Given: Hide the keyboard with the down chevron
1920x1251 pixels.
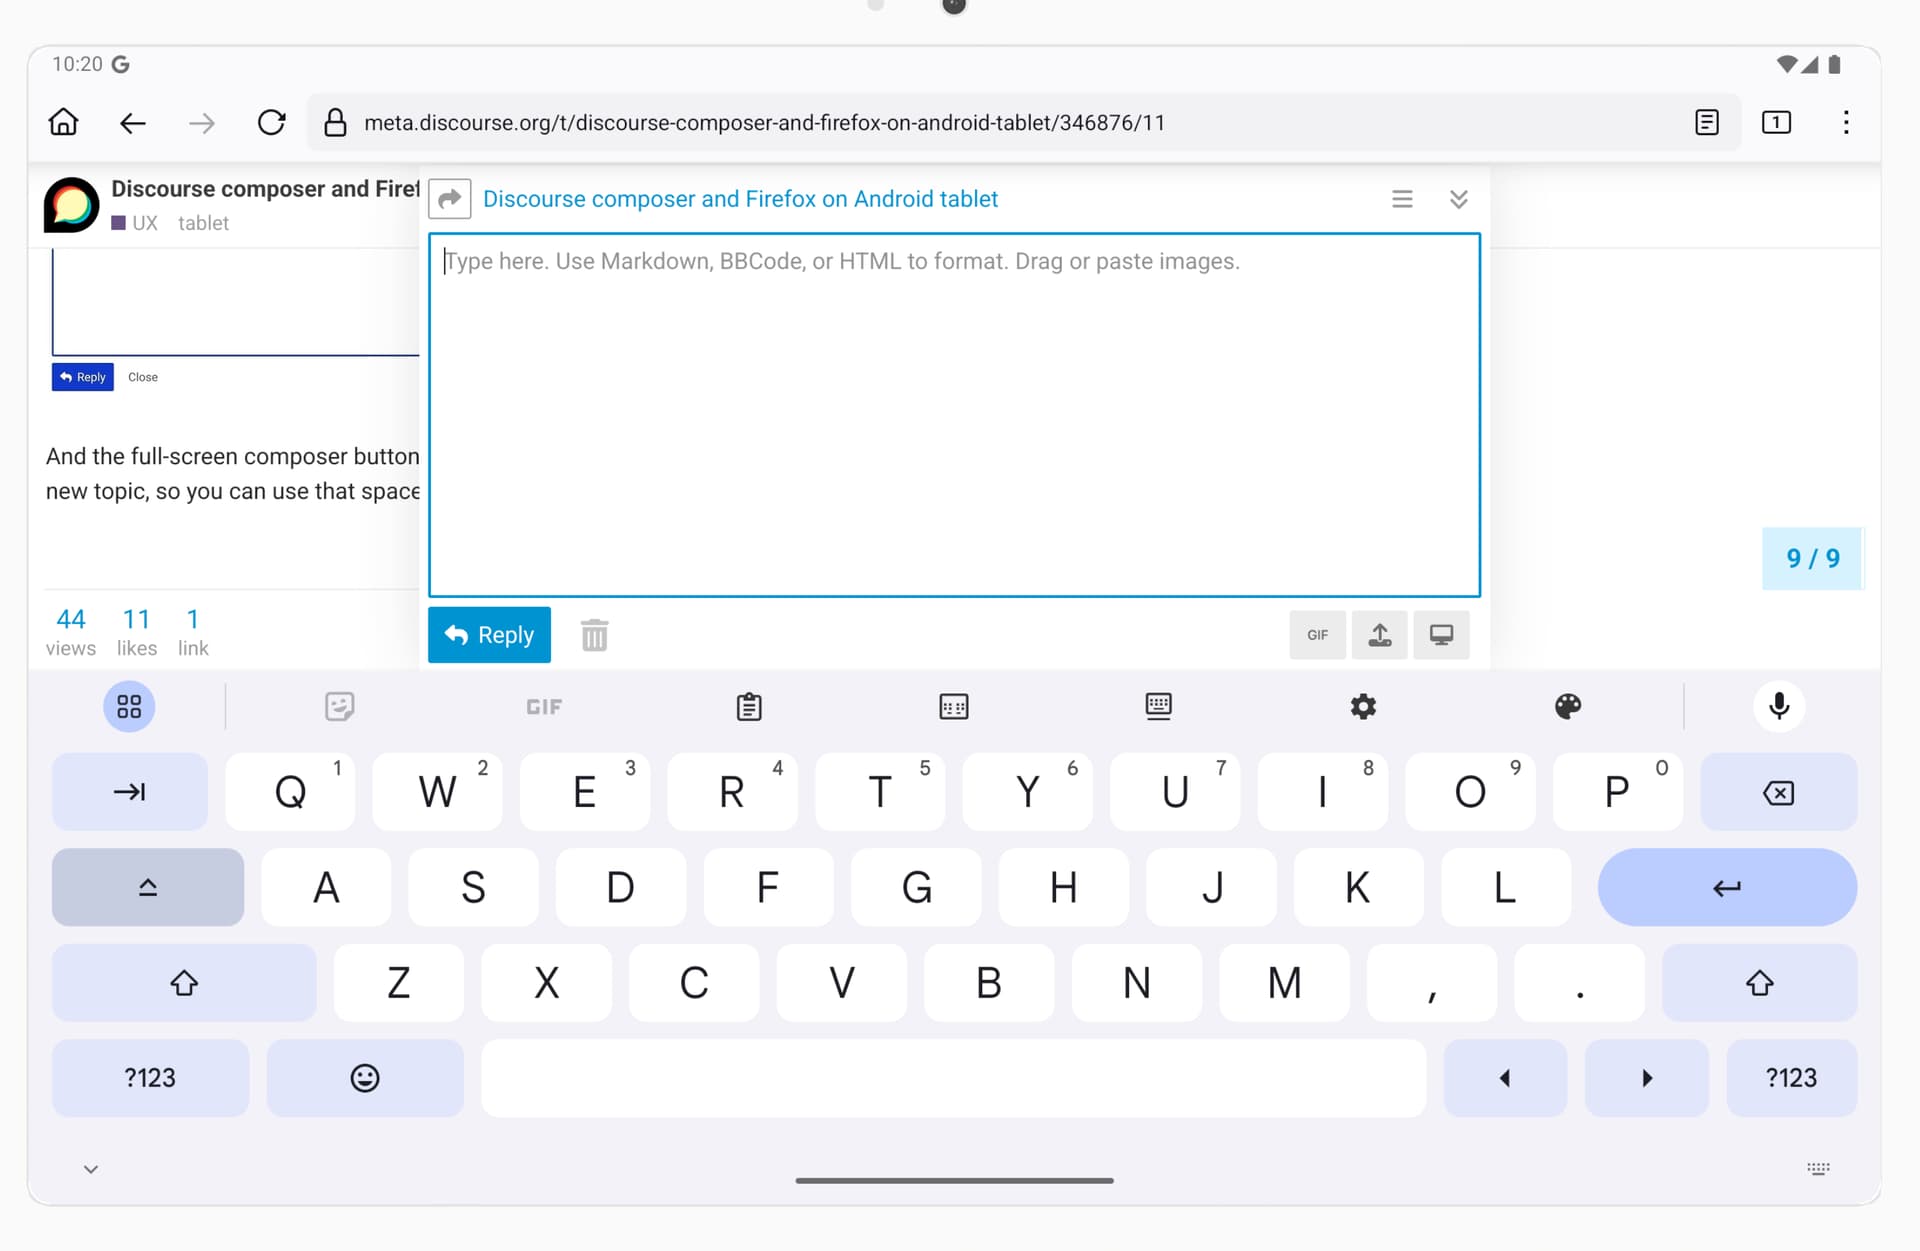Looking at the screenshot, I should 91,1169.
